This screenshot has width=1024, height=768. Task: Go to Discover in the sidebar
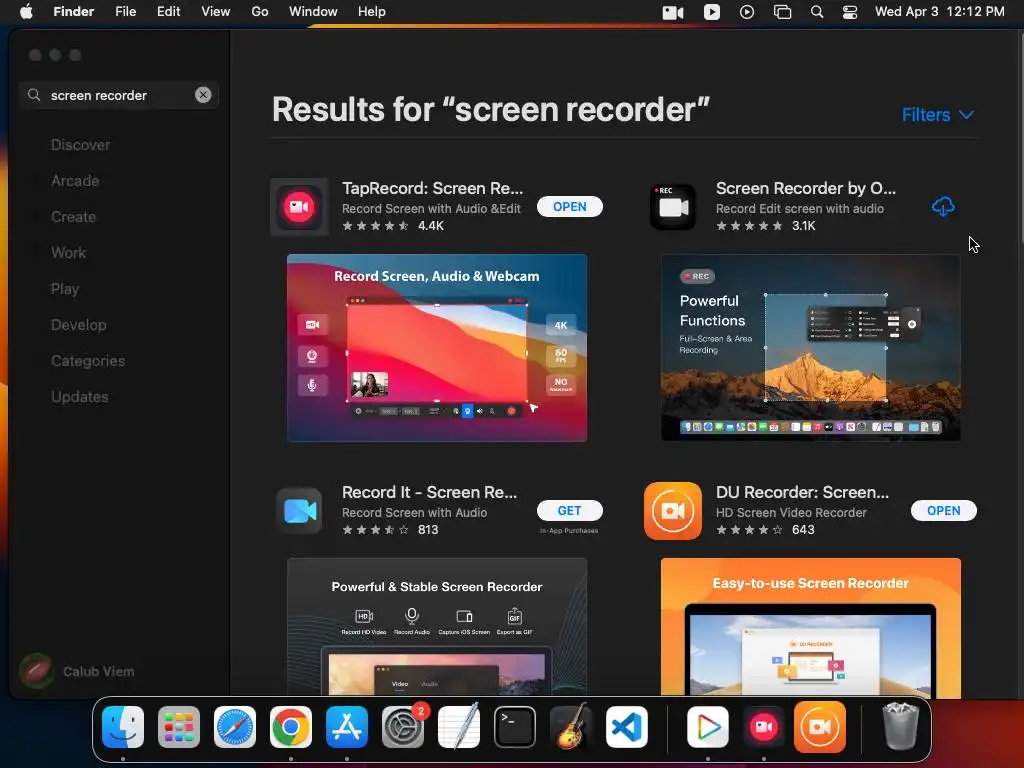coord(80,145)
